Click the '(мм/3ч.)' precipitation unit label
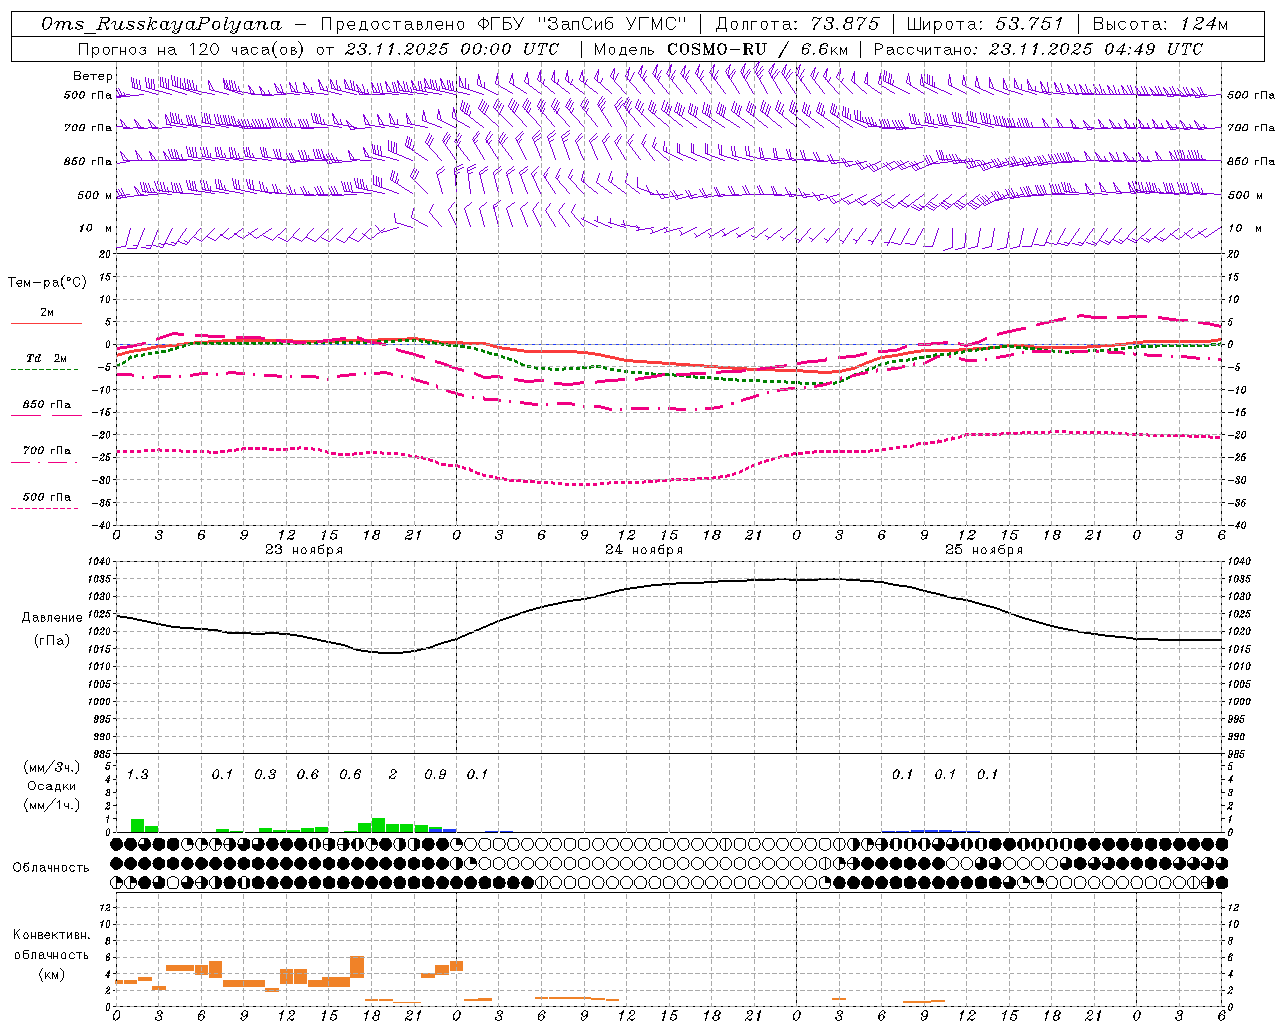 [51, 767]
